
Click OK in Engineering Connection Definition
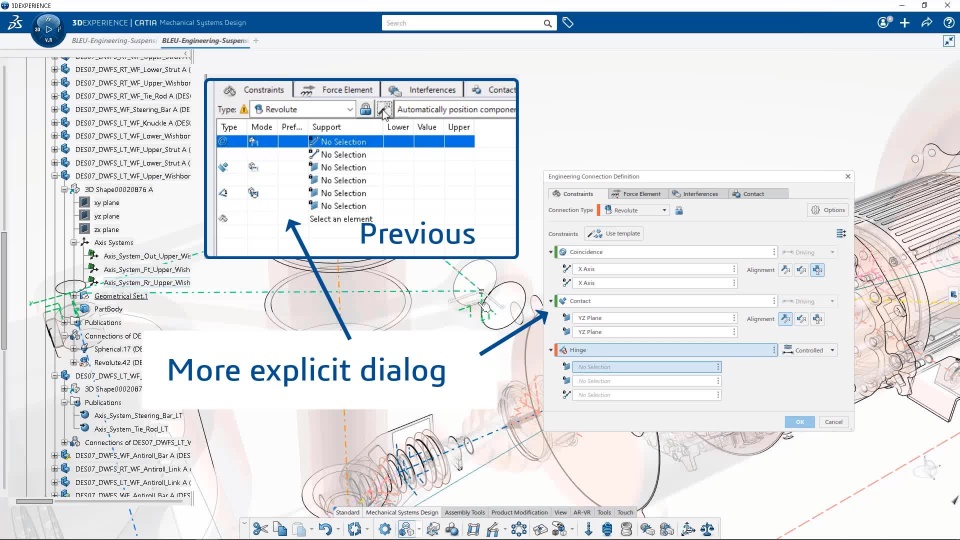(x=800, y=422)
